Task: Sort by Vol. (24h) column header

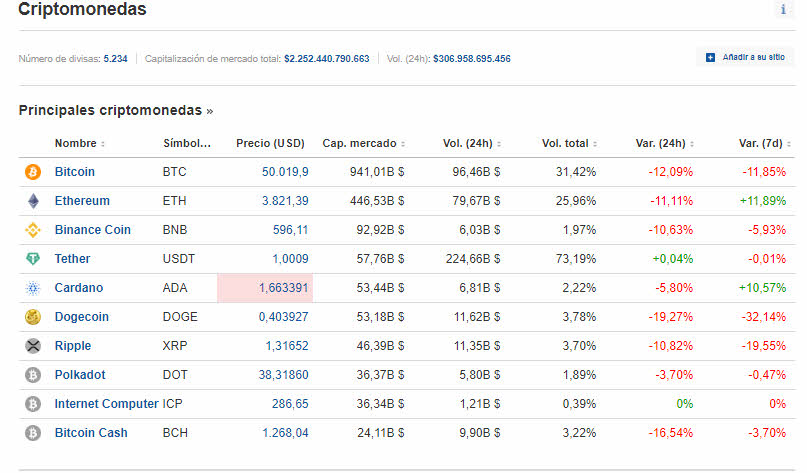Action: pos(471,143)
